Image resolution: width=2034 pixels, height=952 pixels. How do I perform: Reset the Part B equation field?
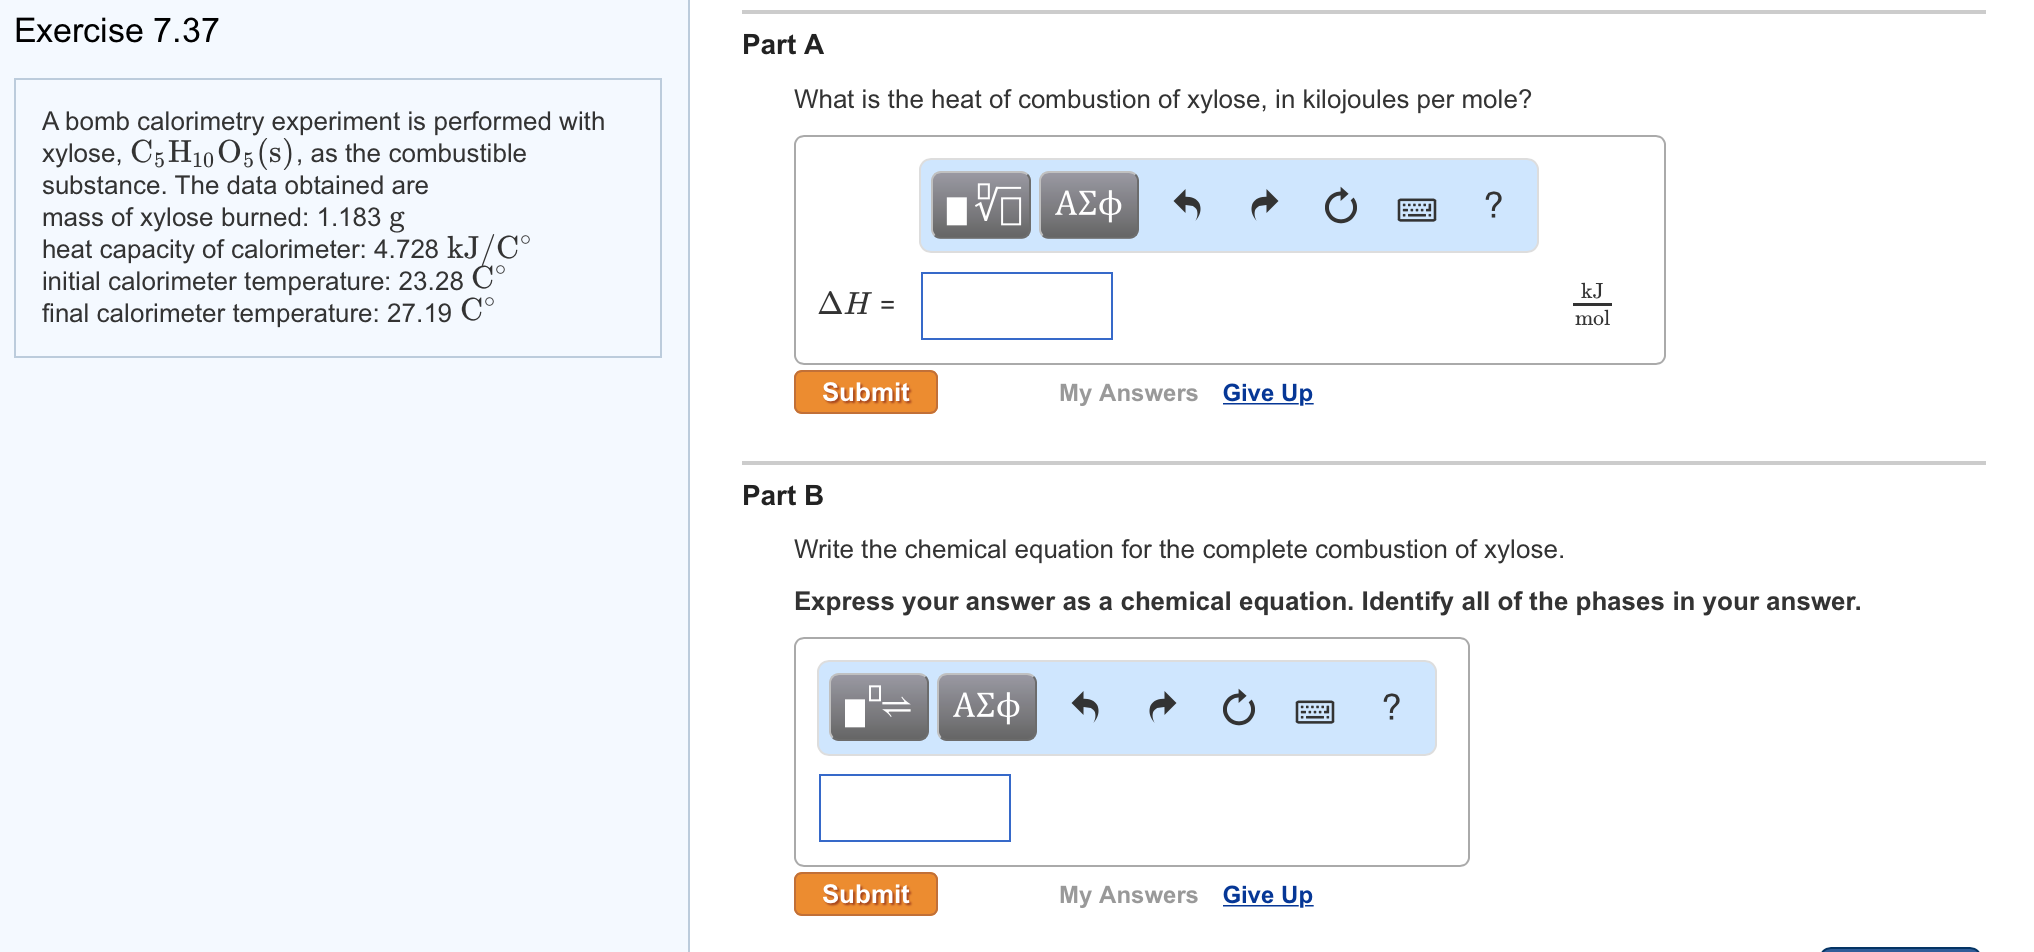(x=1238, y=709)
